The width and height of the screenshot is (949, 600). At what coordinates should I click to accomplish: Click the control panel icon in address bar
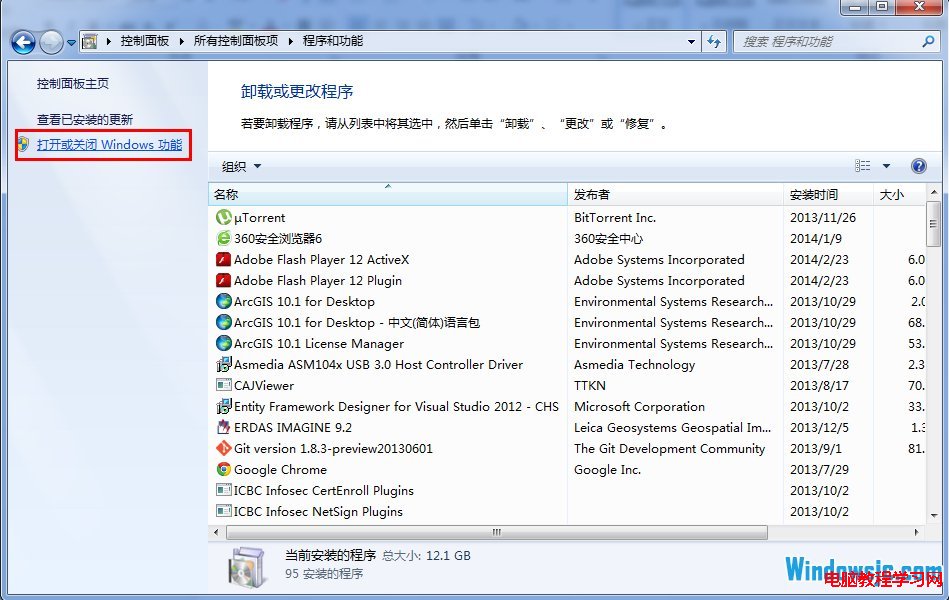[x=89, y=41]
